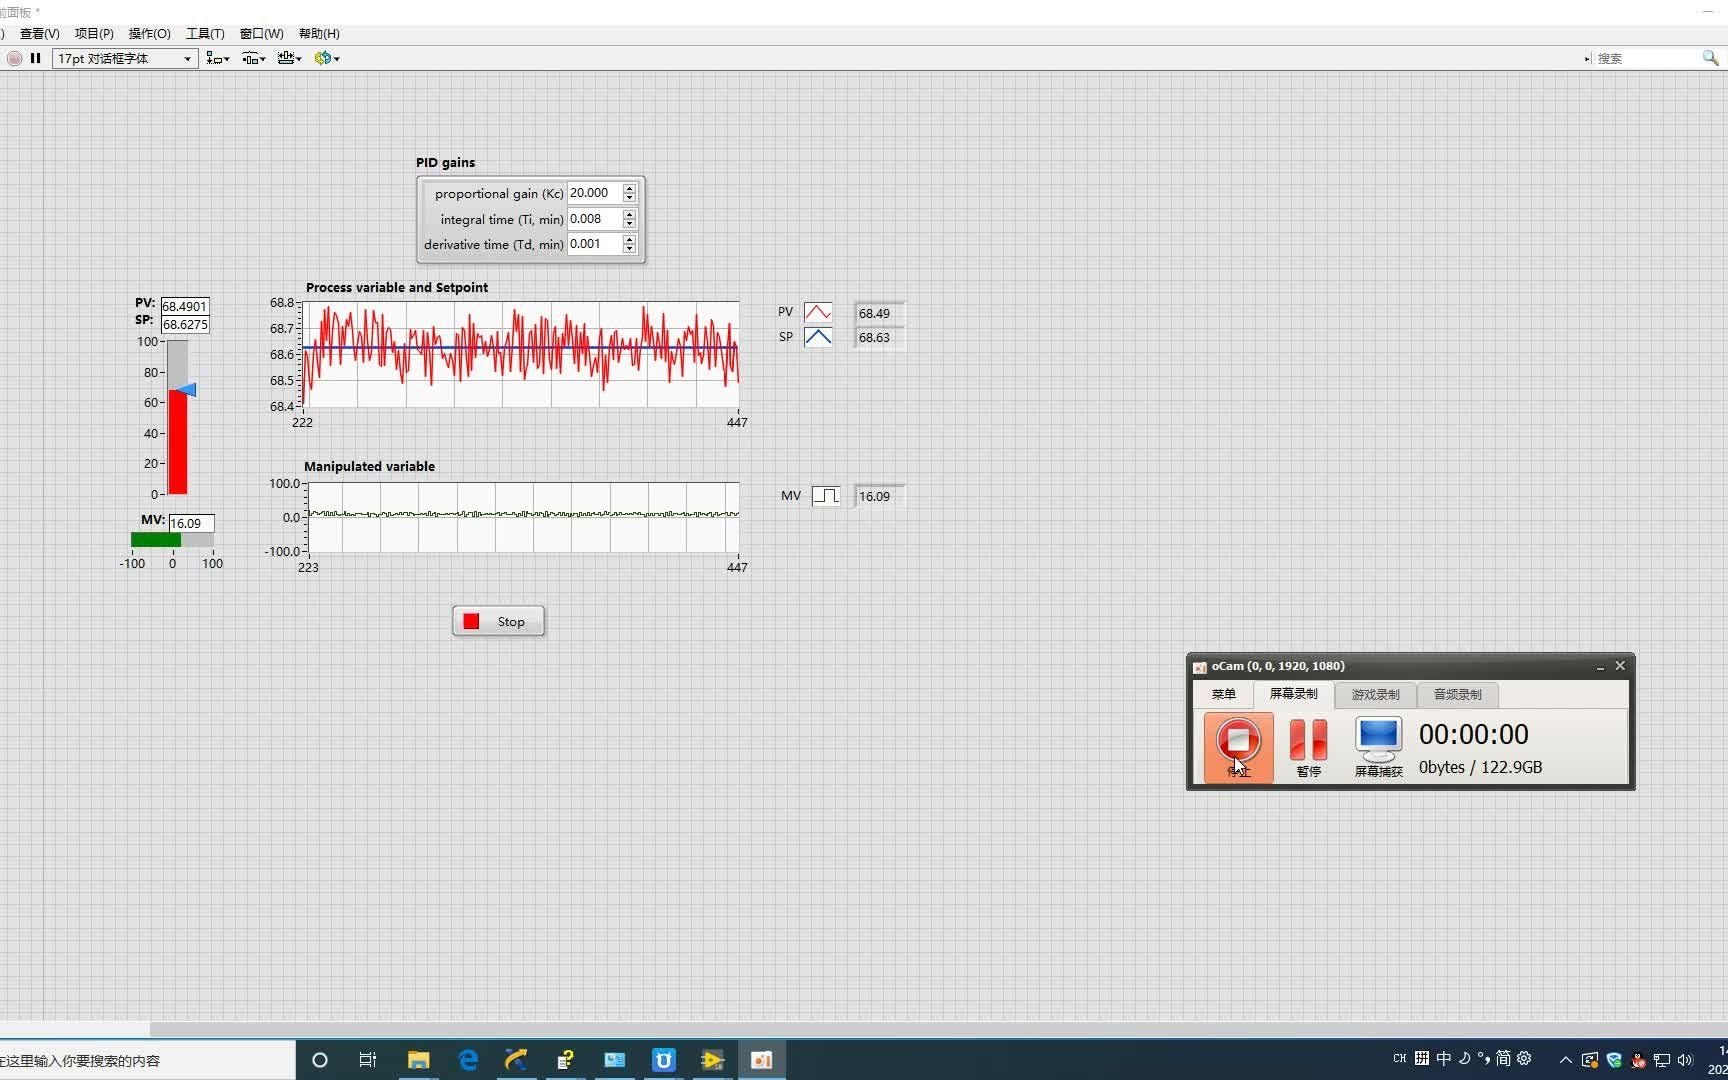Toggle simplified Chinese with the 简 icon

click(x=1502, y=1058)
